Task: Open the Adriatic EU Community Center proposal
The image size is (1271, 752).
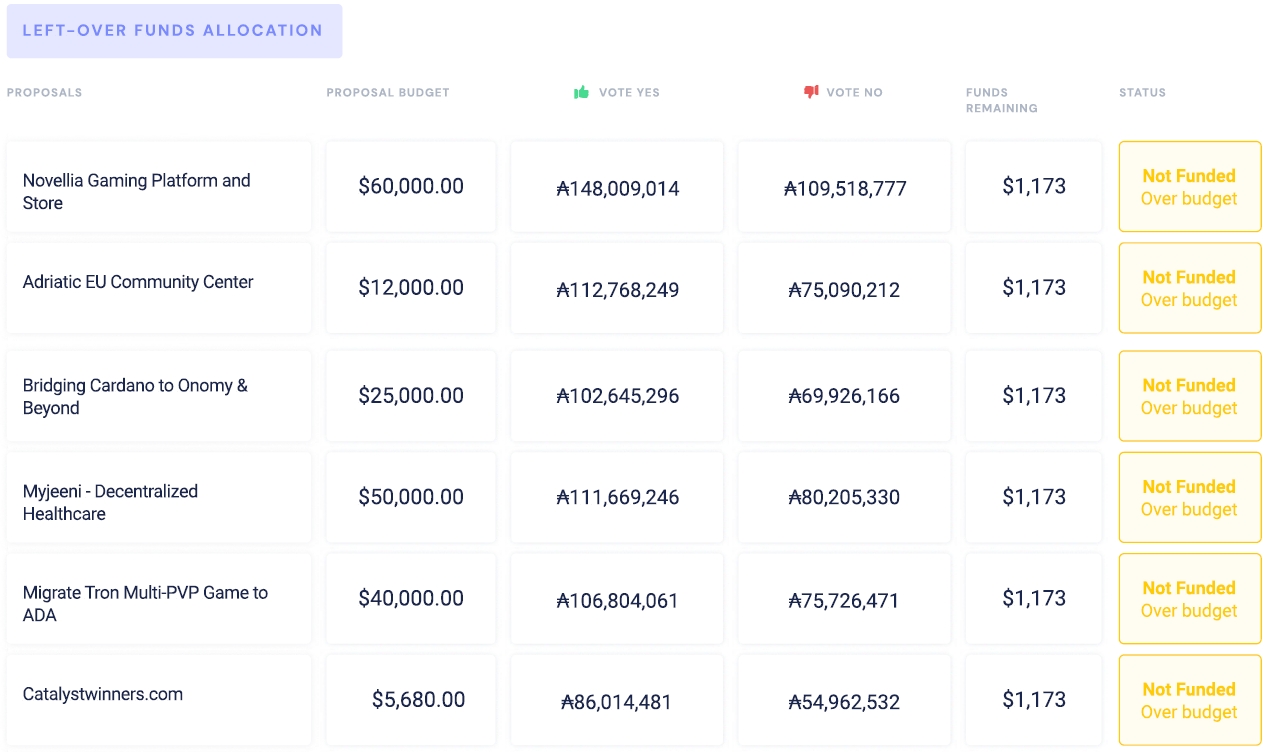Action: [x=138, y=282]
